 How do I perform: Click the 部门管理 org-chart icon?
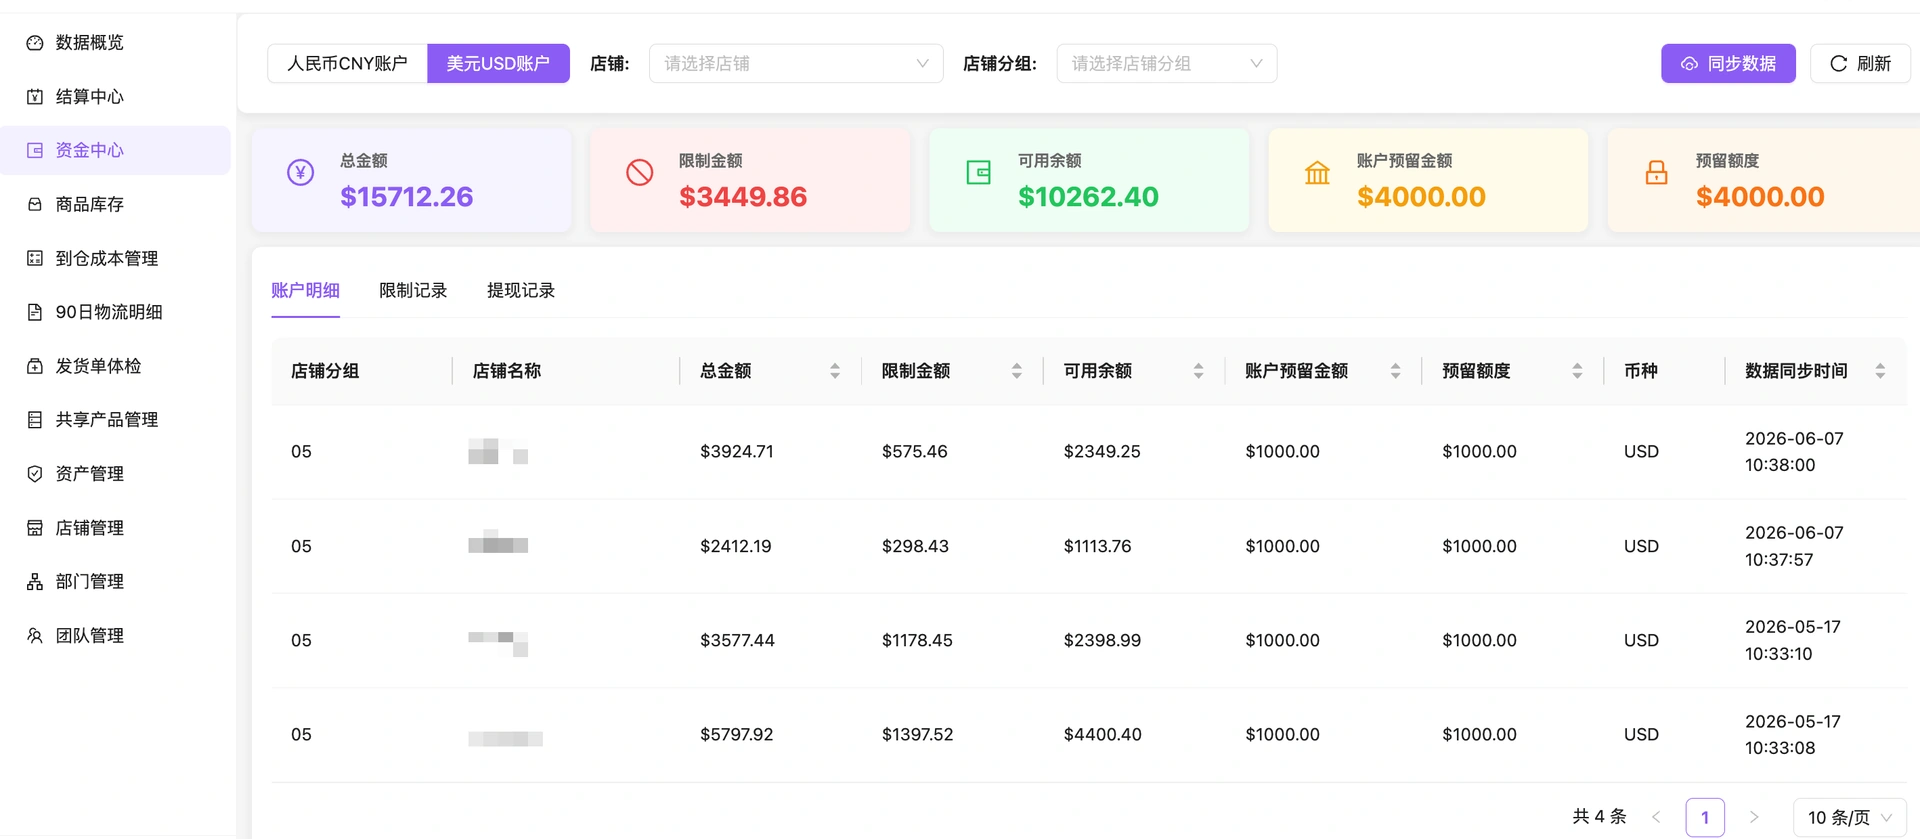[x=35, y=582]
